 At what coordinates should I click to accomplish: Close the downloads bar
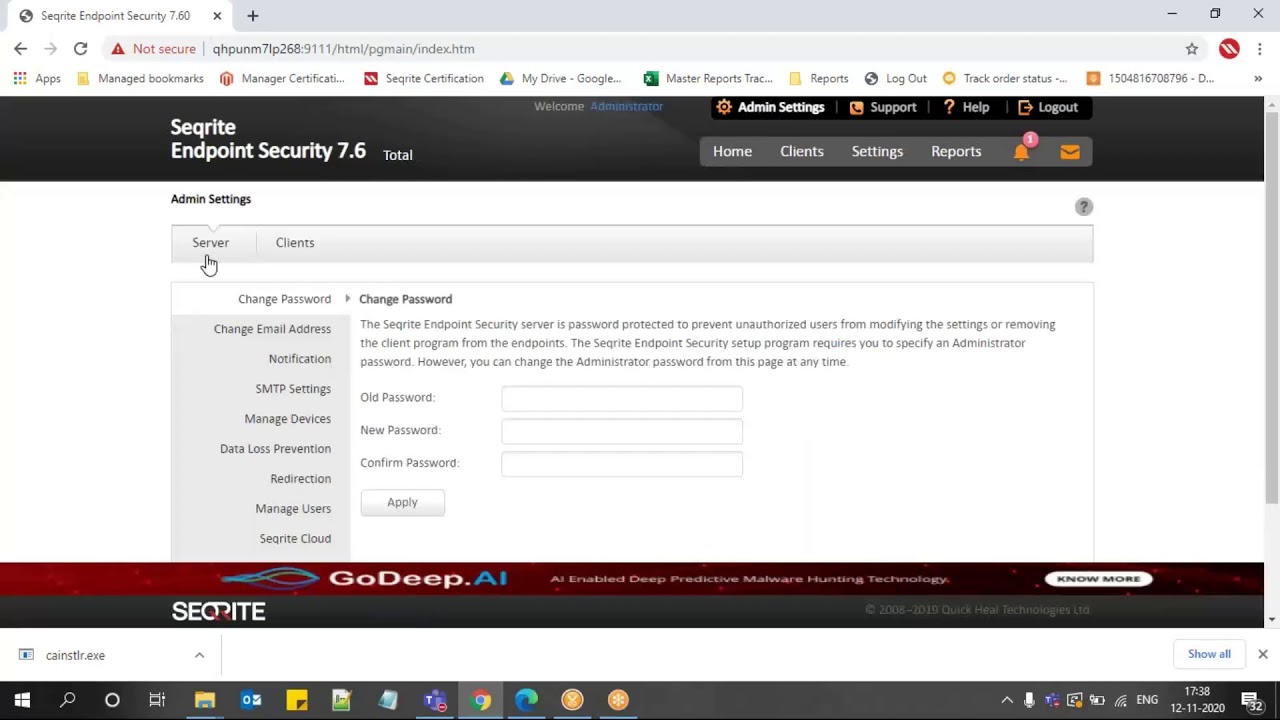tap(1263, 654)
